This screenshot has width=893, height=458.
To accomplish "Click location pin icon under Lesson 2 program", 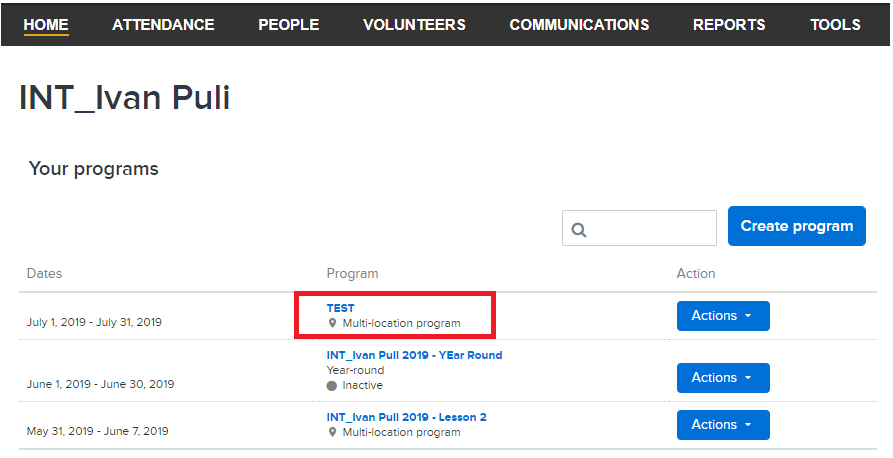I will click(x=333, y=432).
